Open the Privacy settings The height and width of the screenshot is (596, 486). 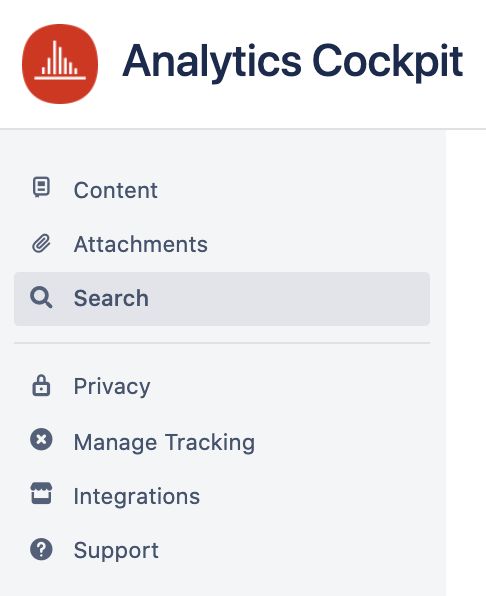tap(112, 387)
